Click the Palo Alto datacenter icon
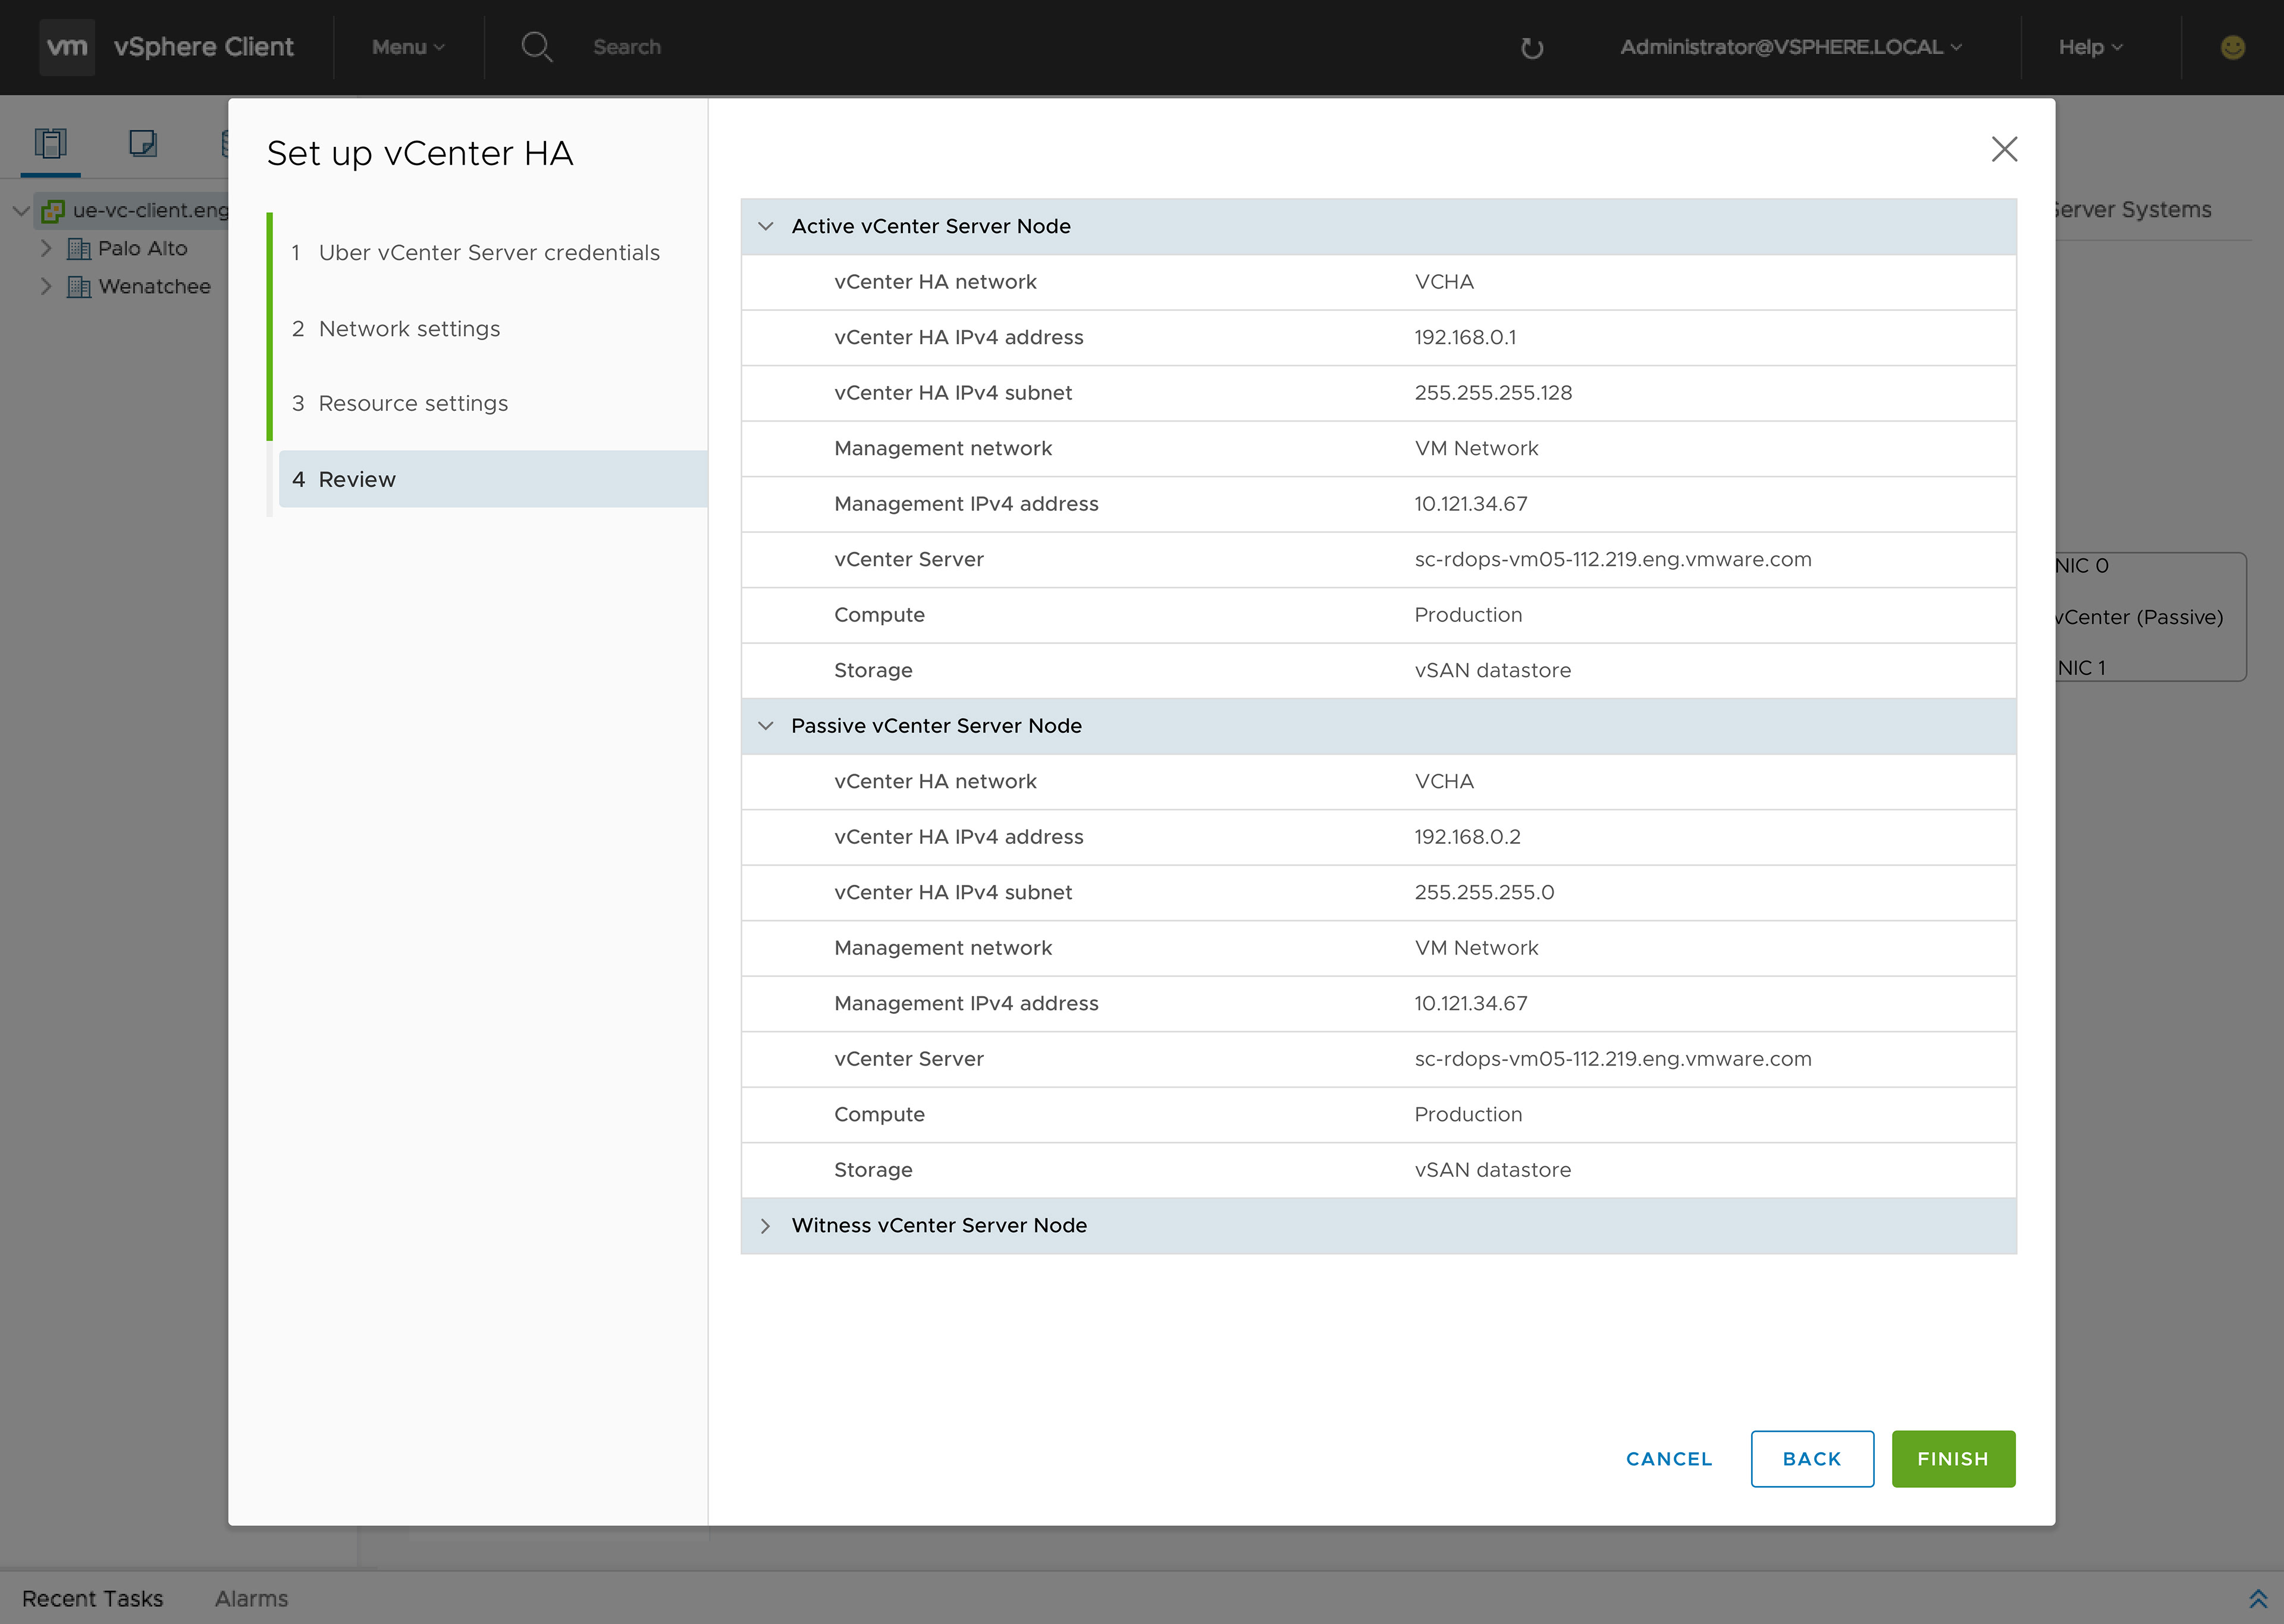This screenshot has height=1624, width=2284. 78,248
